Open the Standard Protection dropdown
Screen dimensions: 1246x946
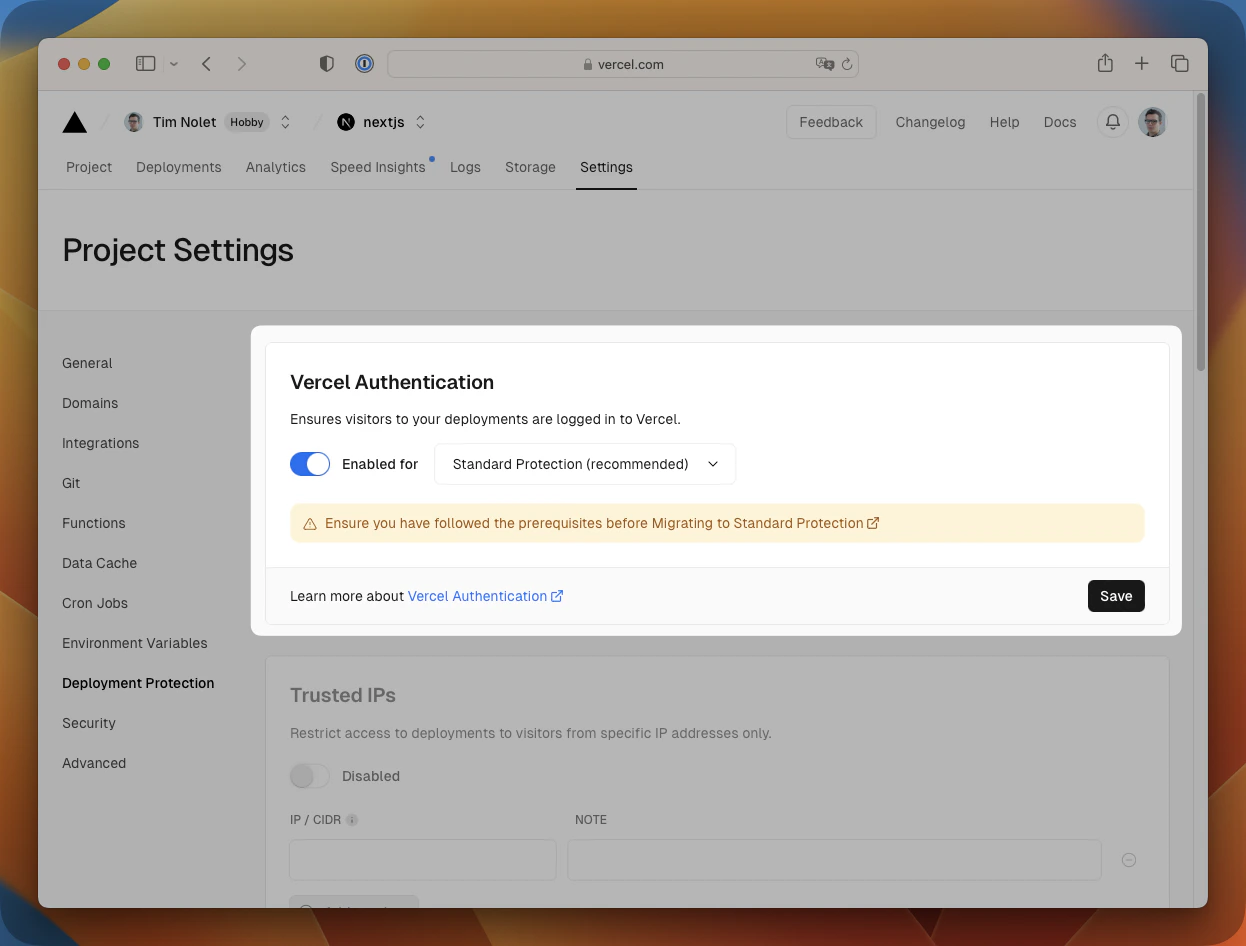click(585, 463)
